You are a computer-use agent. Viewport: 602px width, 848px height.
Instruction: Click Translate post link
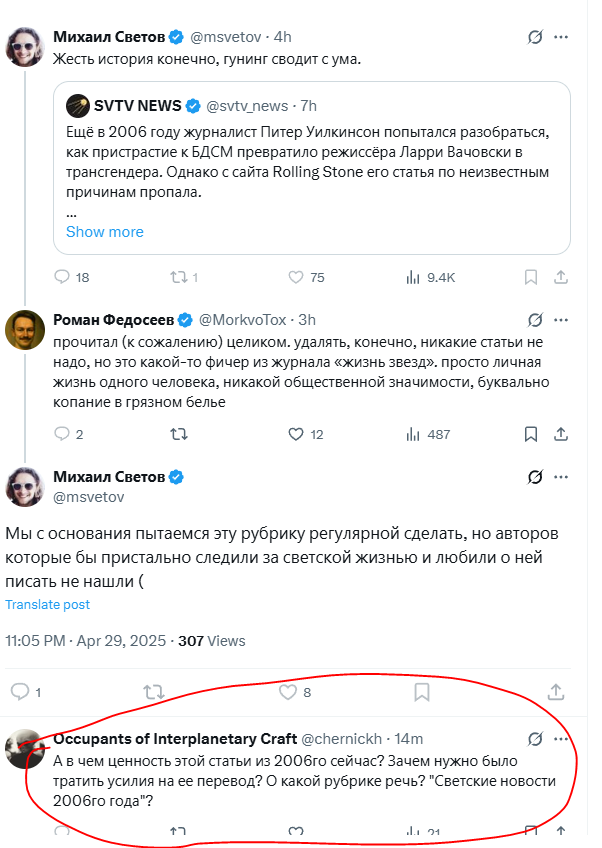(x=47, y=604)
